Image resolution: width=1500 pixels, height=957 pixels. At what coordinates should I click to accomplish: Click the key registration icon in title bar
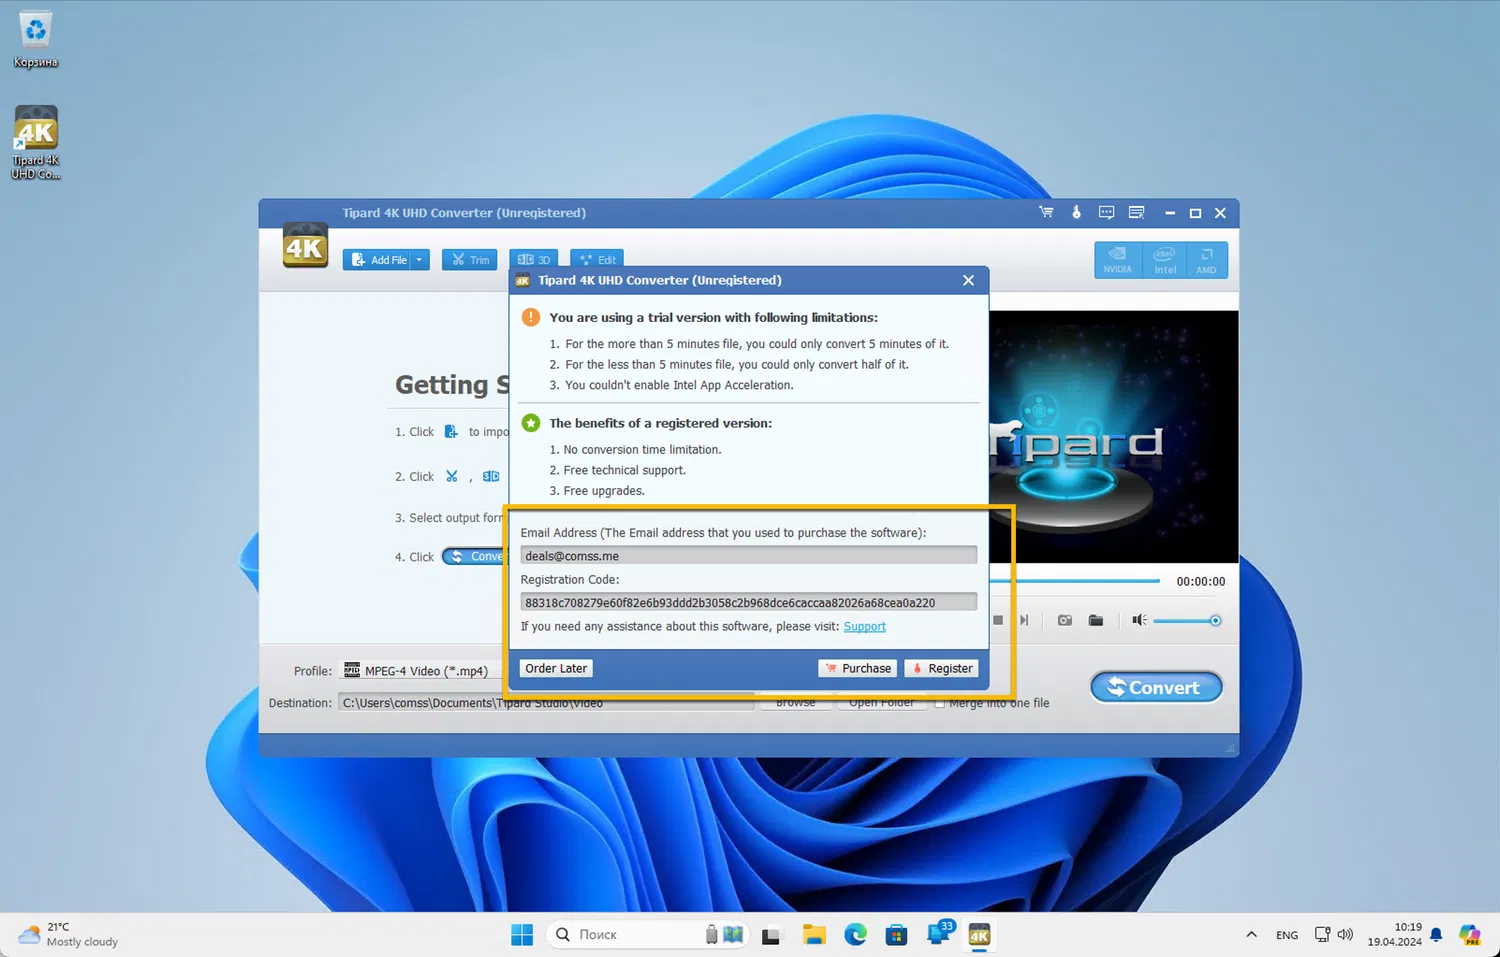click(x=1075, y=212)
